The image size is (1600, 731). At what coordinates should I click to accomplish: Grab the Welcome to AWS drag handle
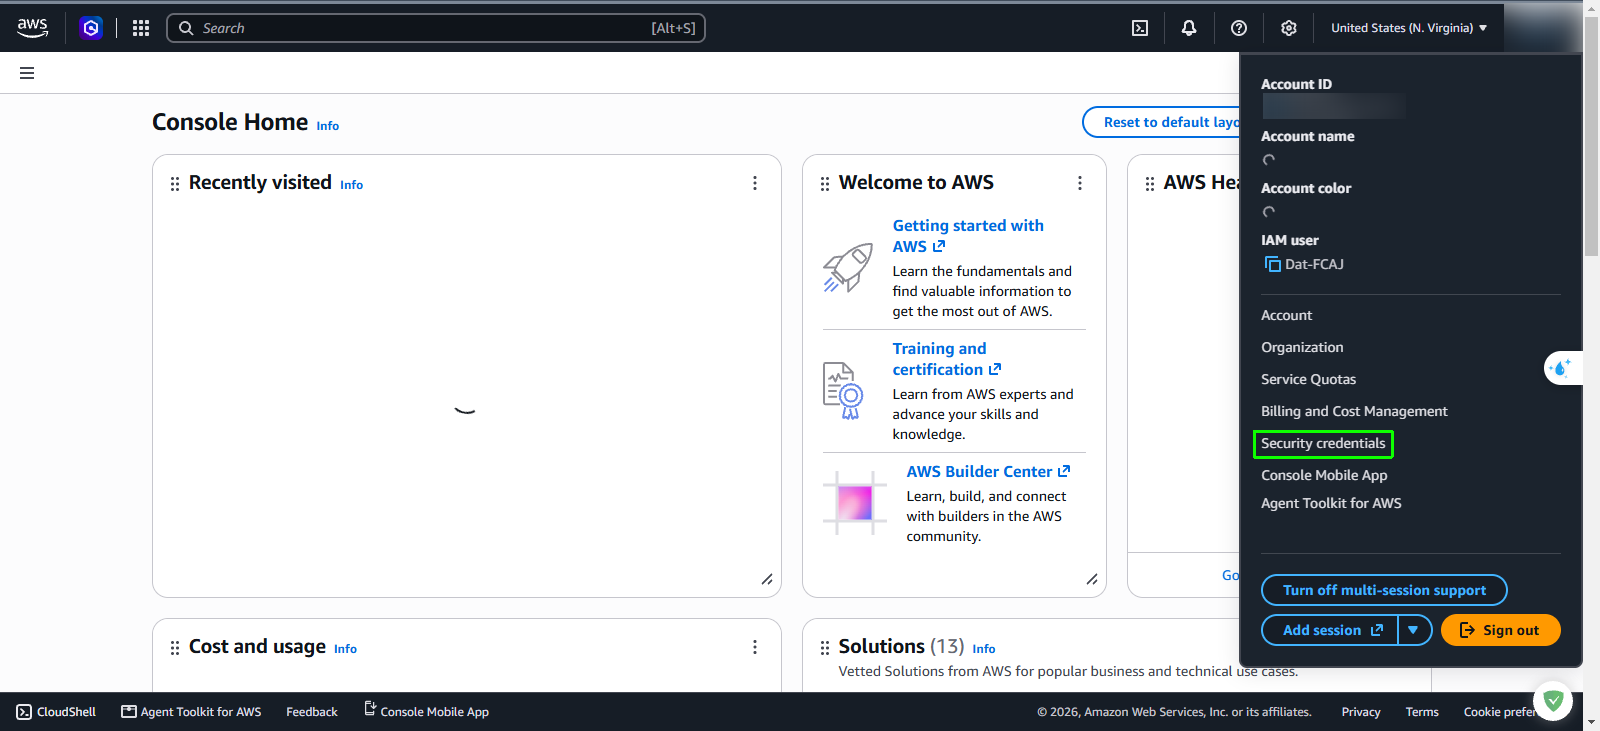click(825, 183)
